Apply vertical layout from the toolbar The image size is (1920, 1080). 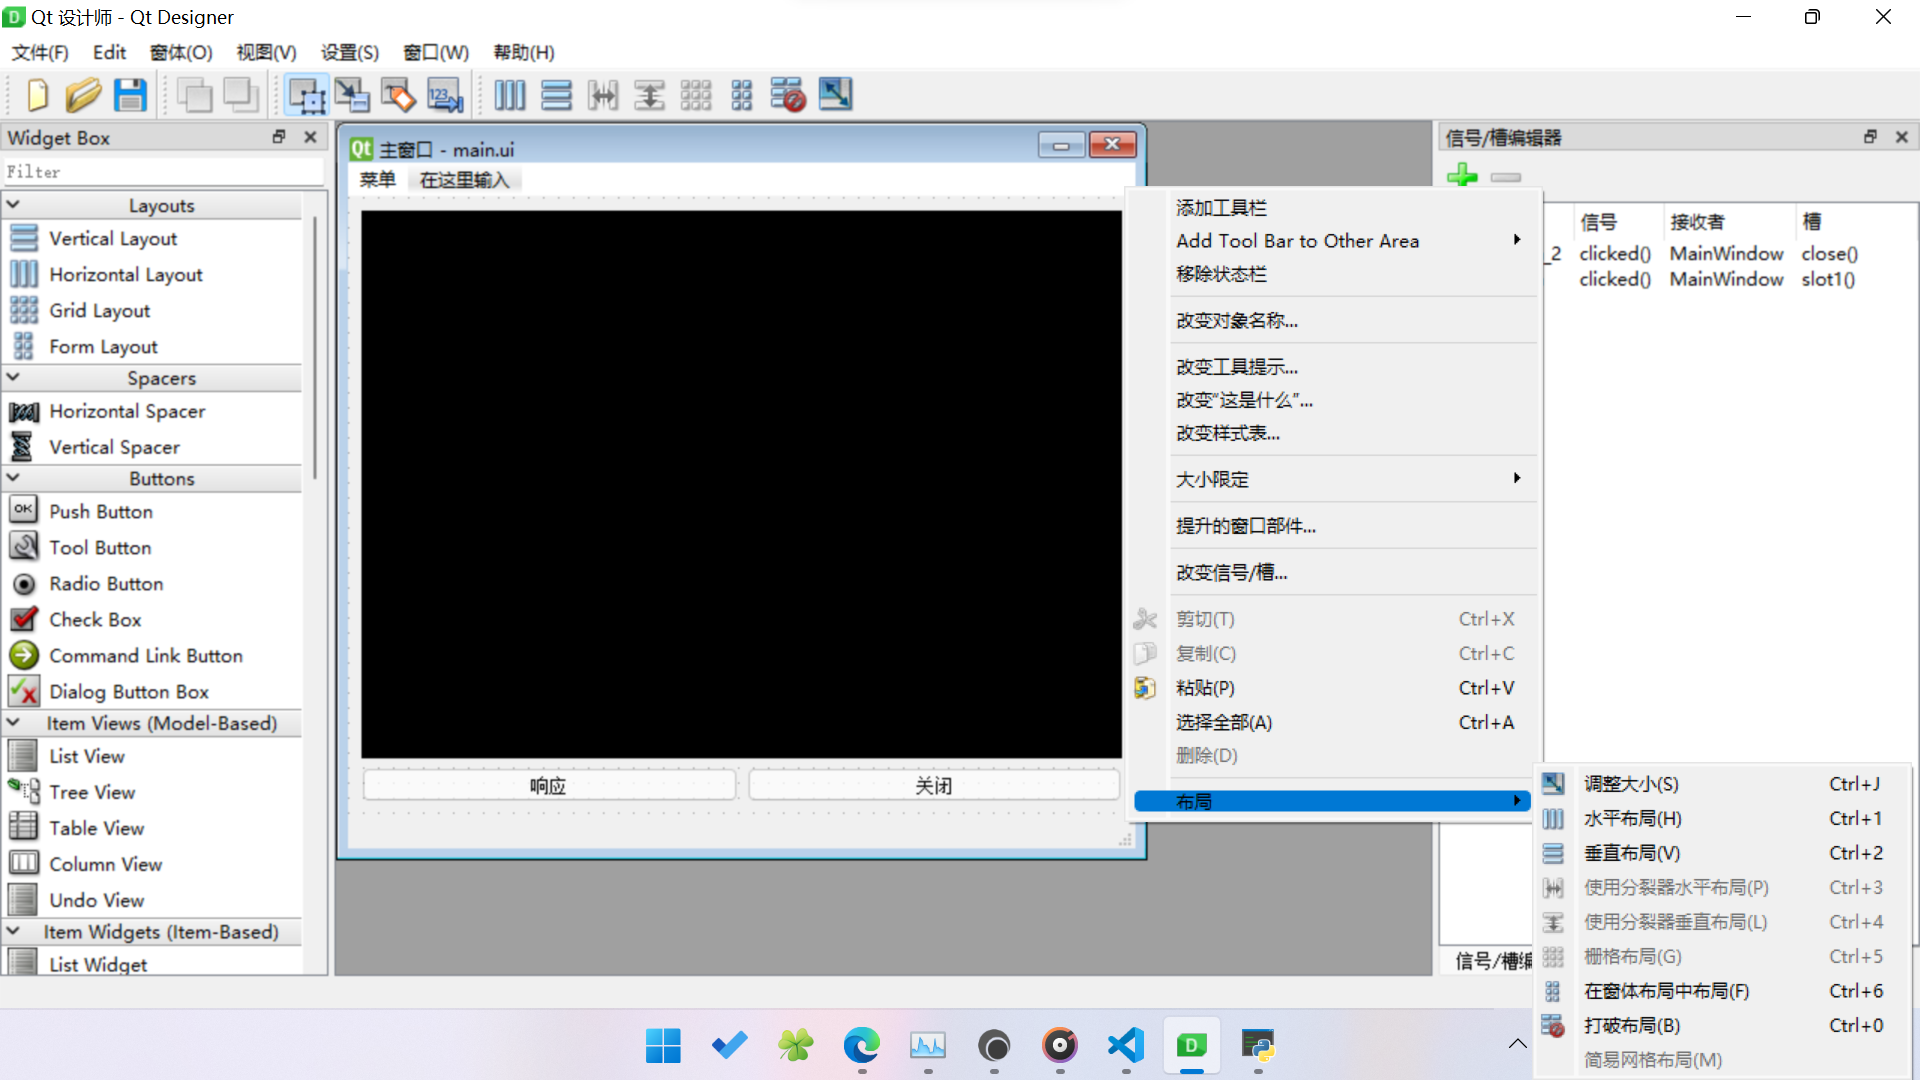coord(556,95)
